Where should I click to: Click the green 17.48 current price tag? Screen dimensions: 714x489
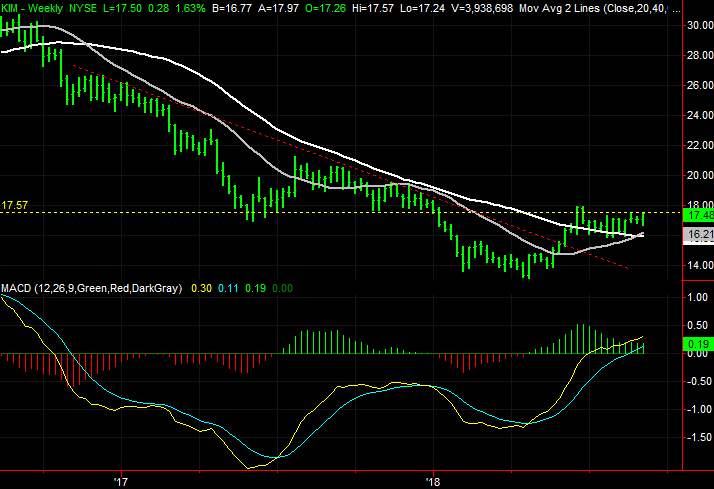point(697,214)
